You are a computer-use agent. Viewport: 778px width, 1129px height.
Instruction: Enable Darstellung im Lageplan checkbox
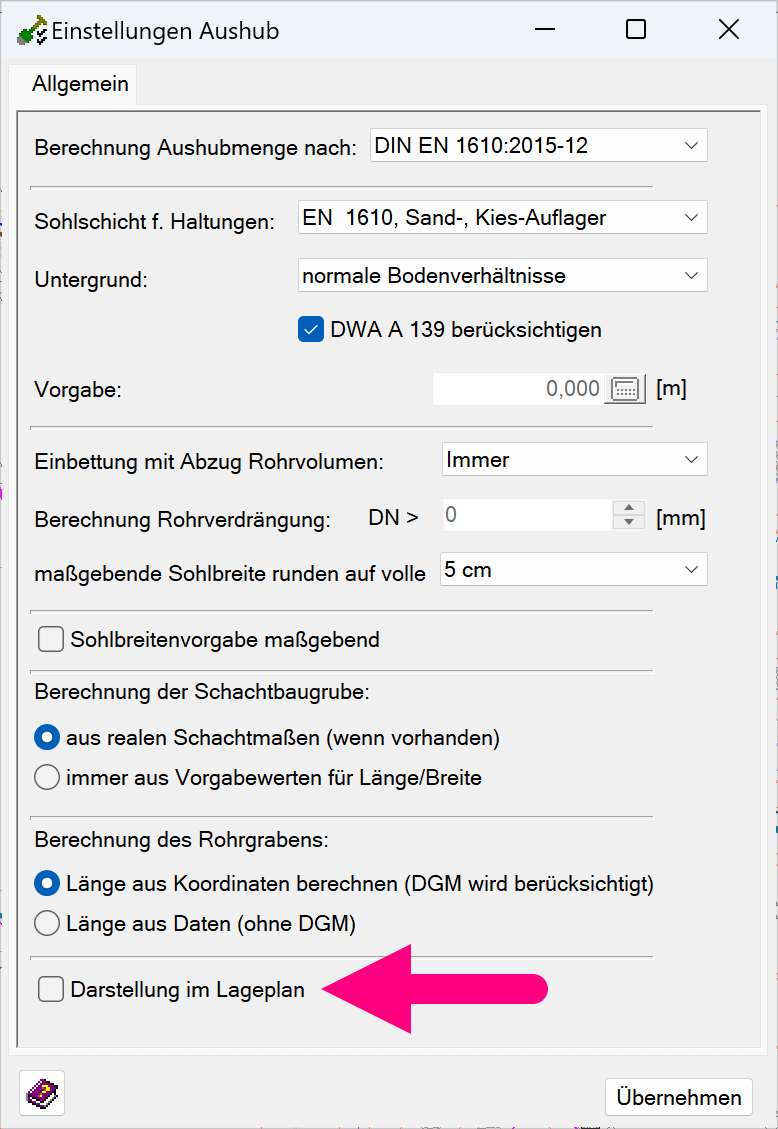coord(50,990)
